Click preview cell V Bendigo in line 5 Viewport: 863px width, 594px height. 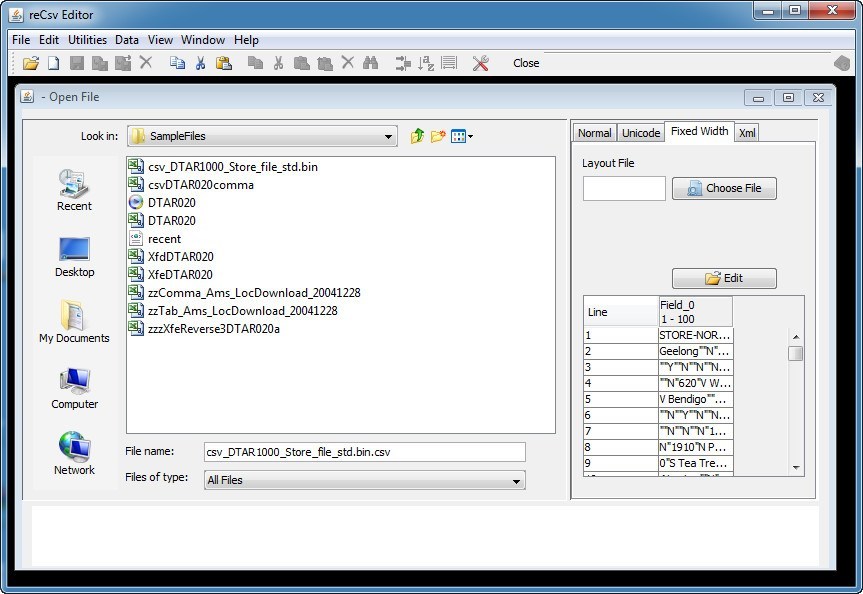(695, 399)
